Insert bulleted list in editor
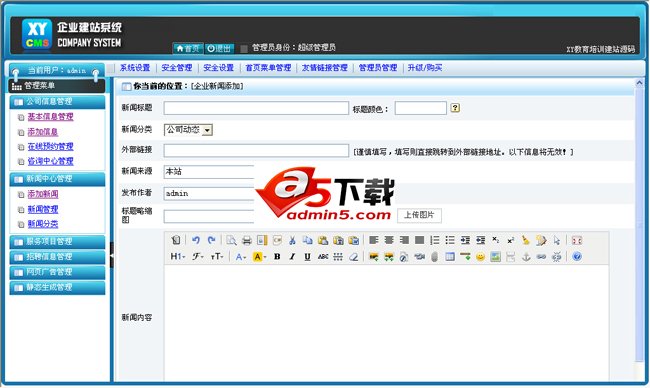Screen dimensions: 650x388 point(450,240)
